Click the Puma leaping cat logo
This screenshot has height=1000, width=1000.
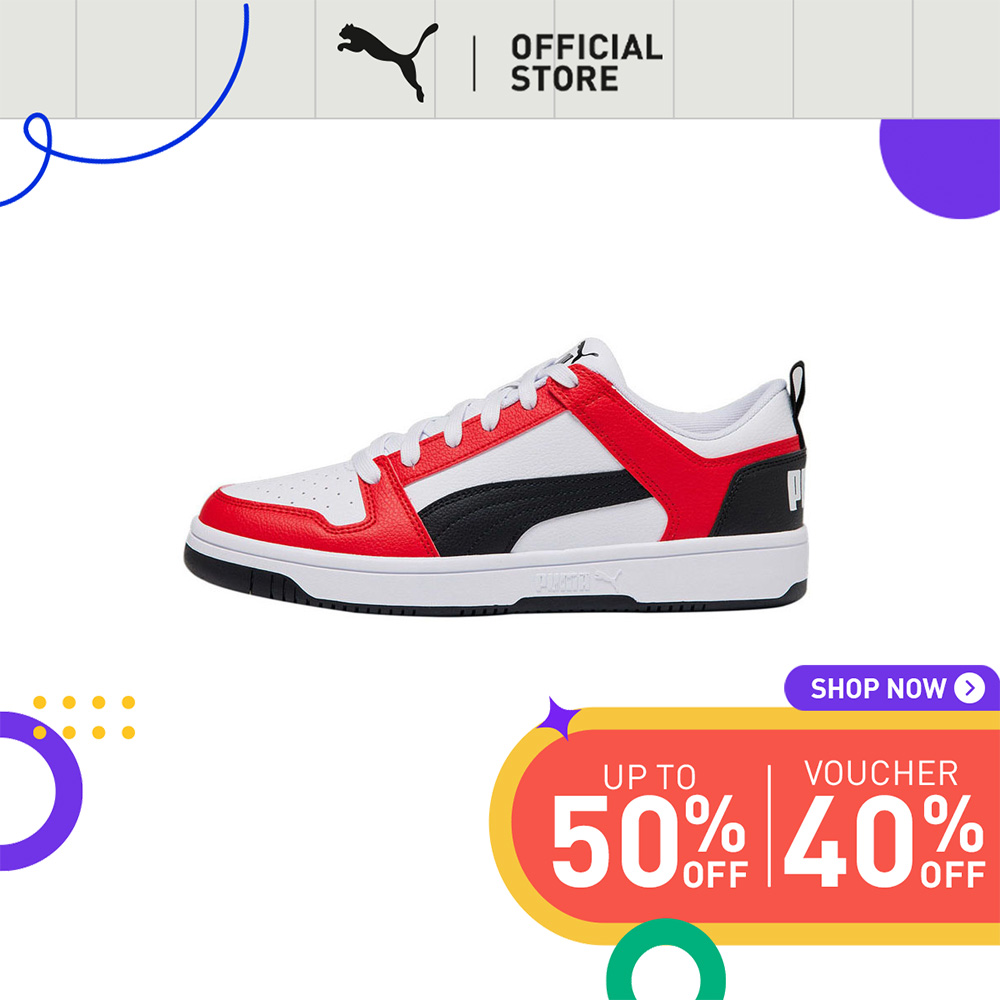tap(387, 61)
